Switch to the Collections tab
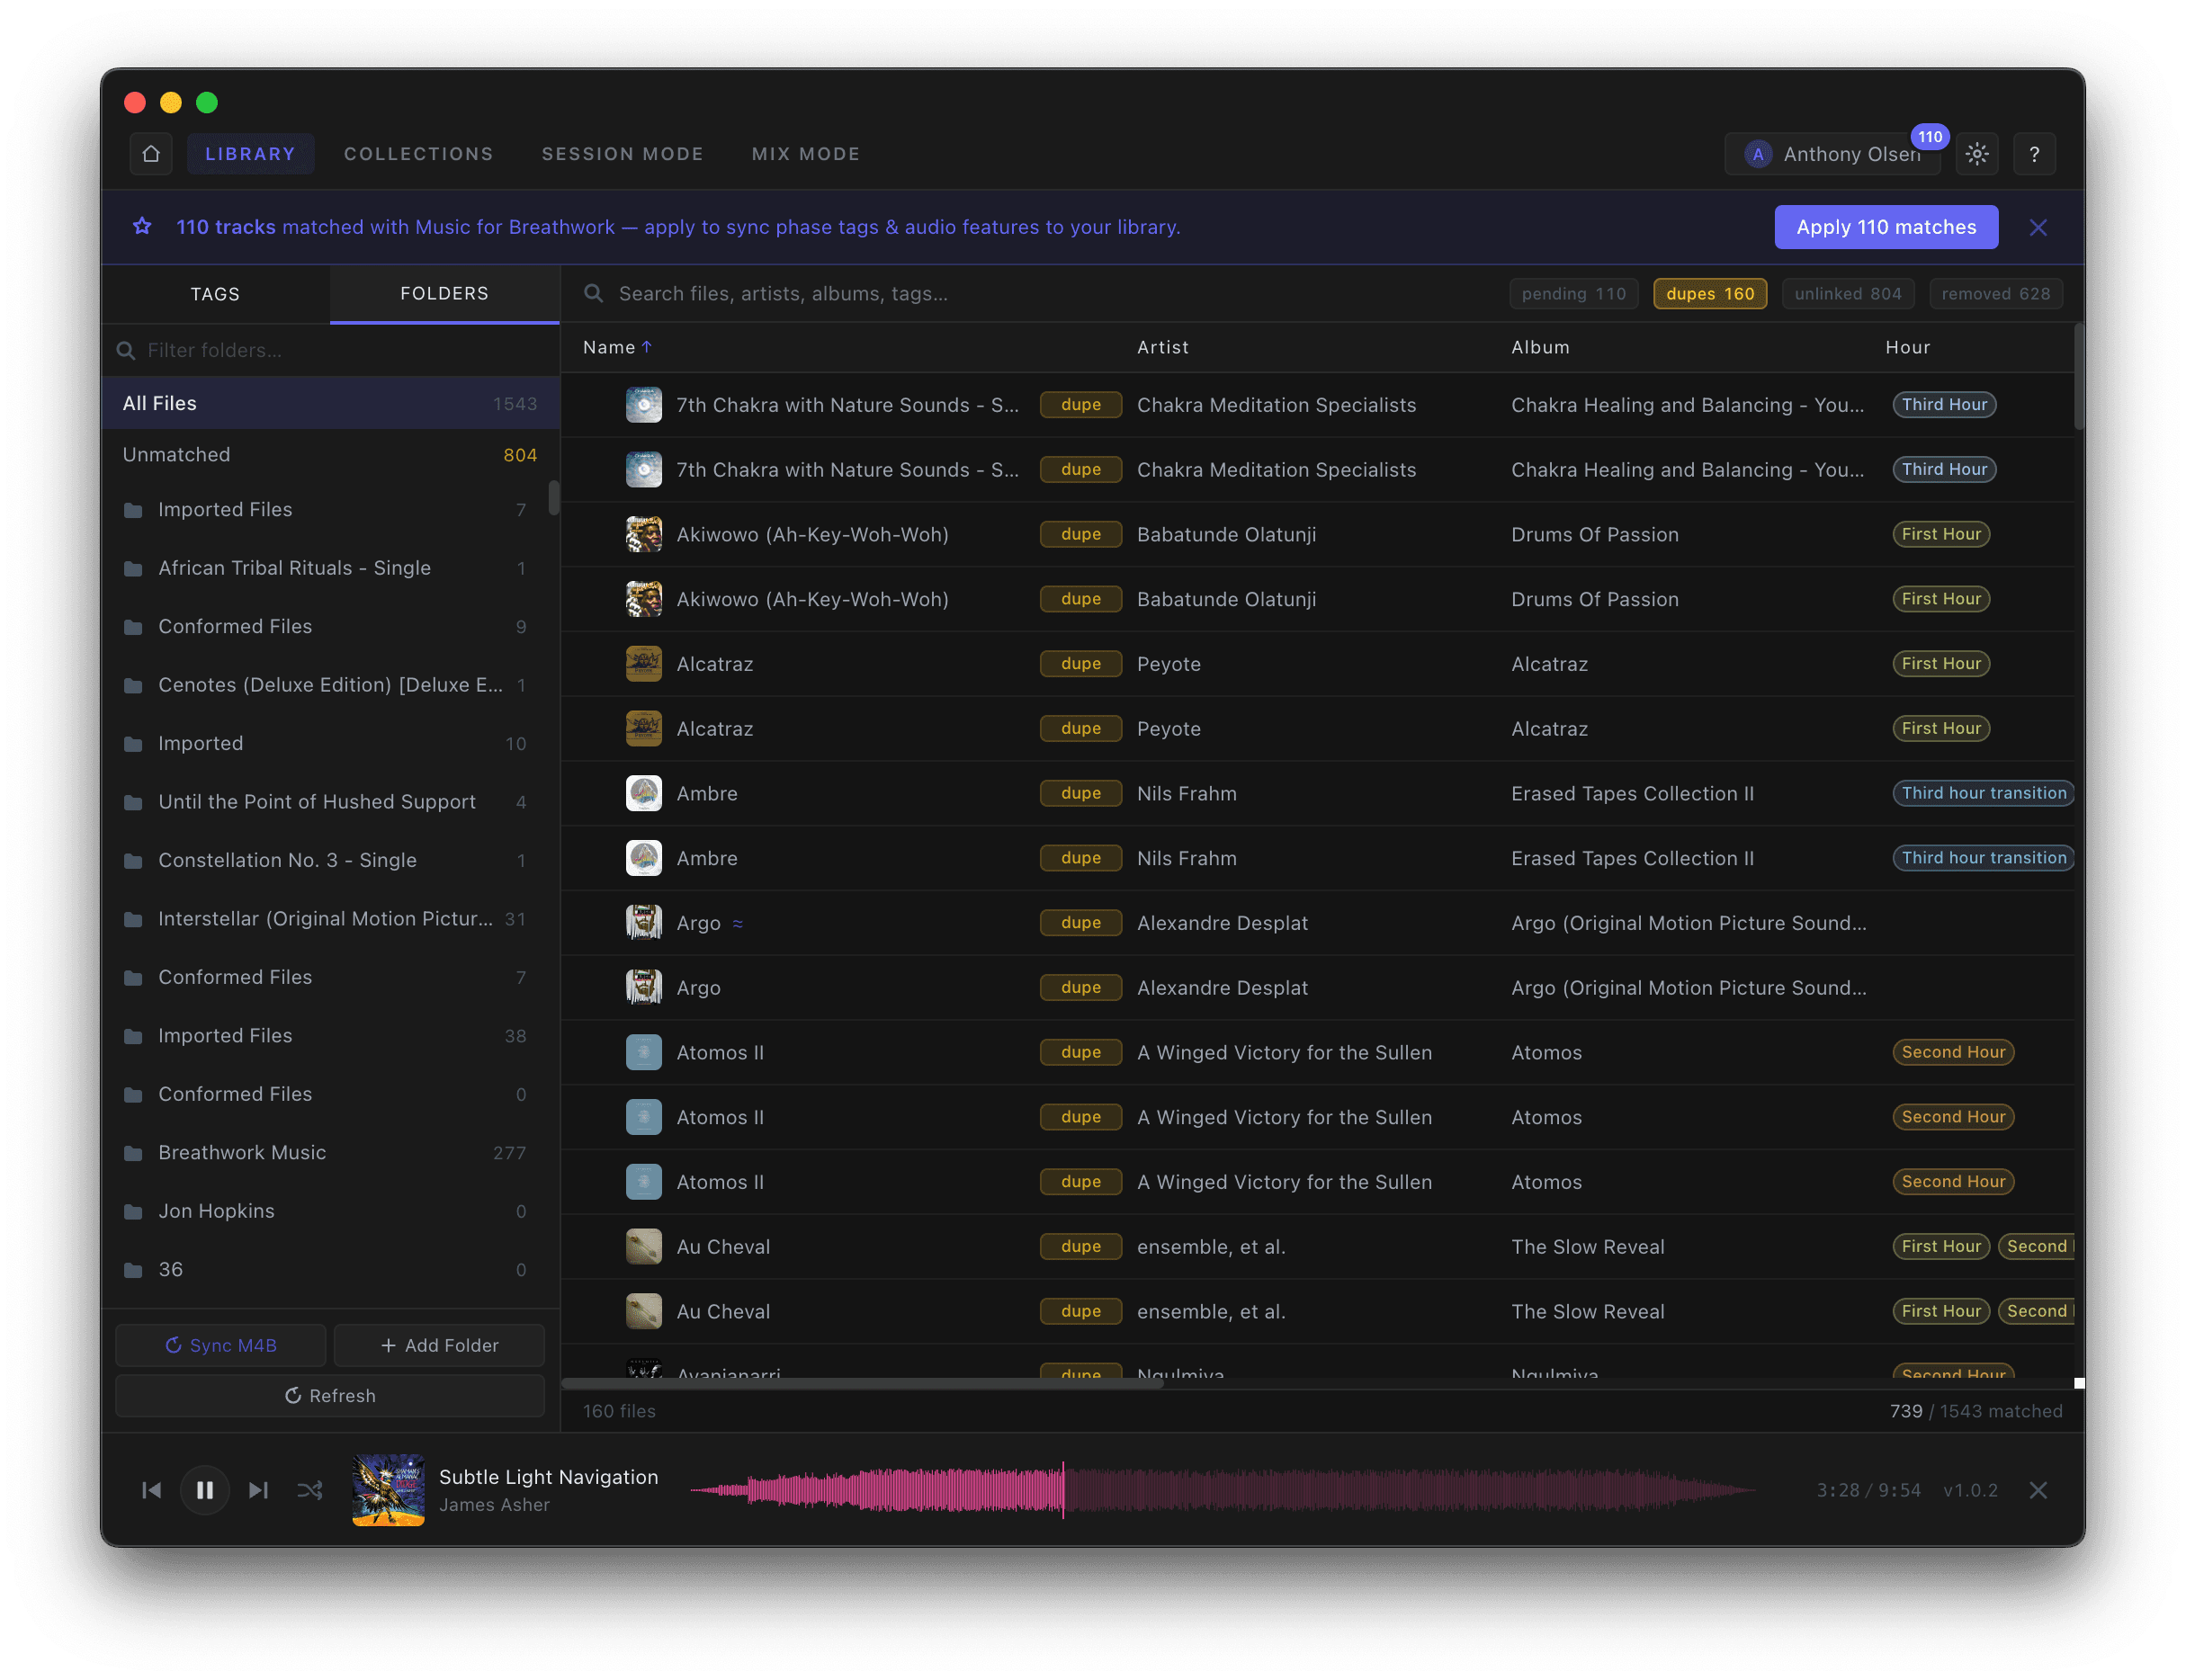This screenshot has height=1680, width=2186. pyautogui.click(x=418, y=154)
